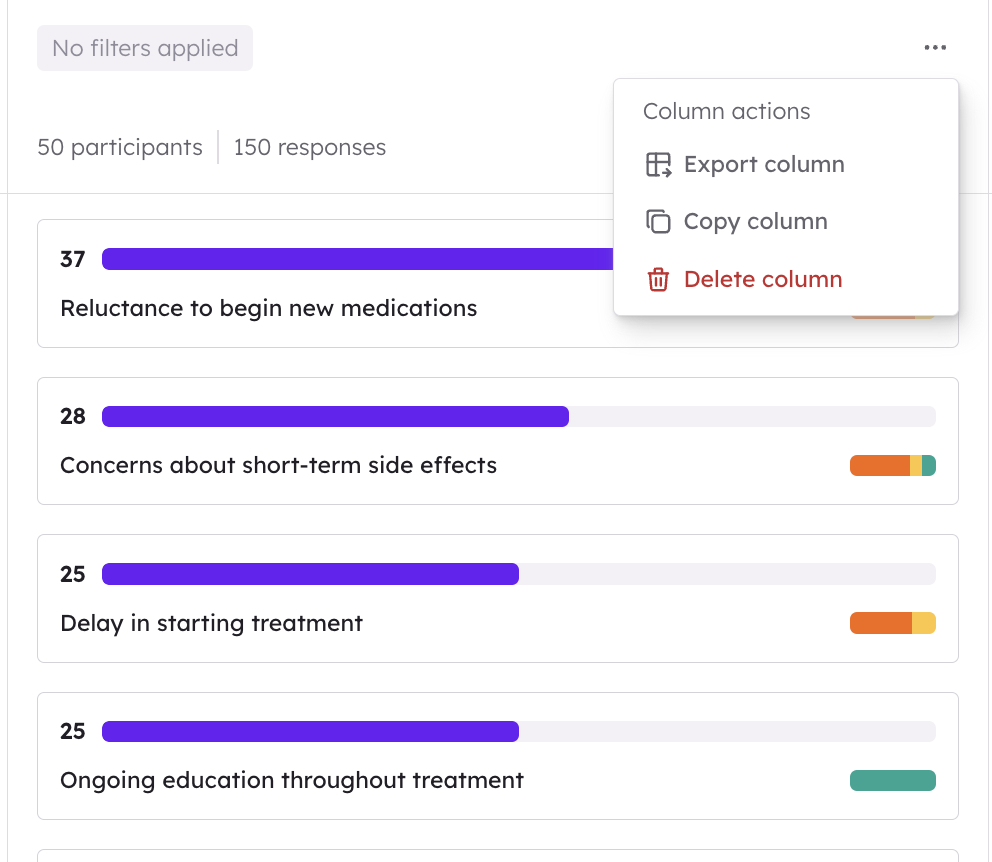
Task: Click the No filters applied chip
Action: pos(145,48)
